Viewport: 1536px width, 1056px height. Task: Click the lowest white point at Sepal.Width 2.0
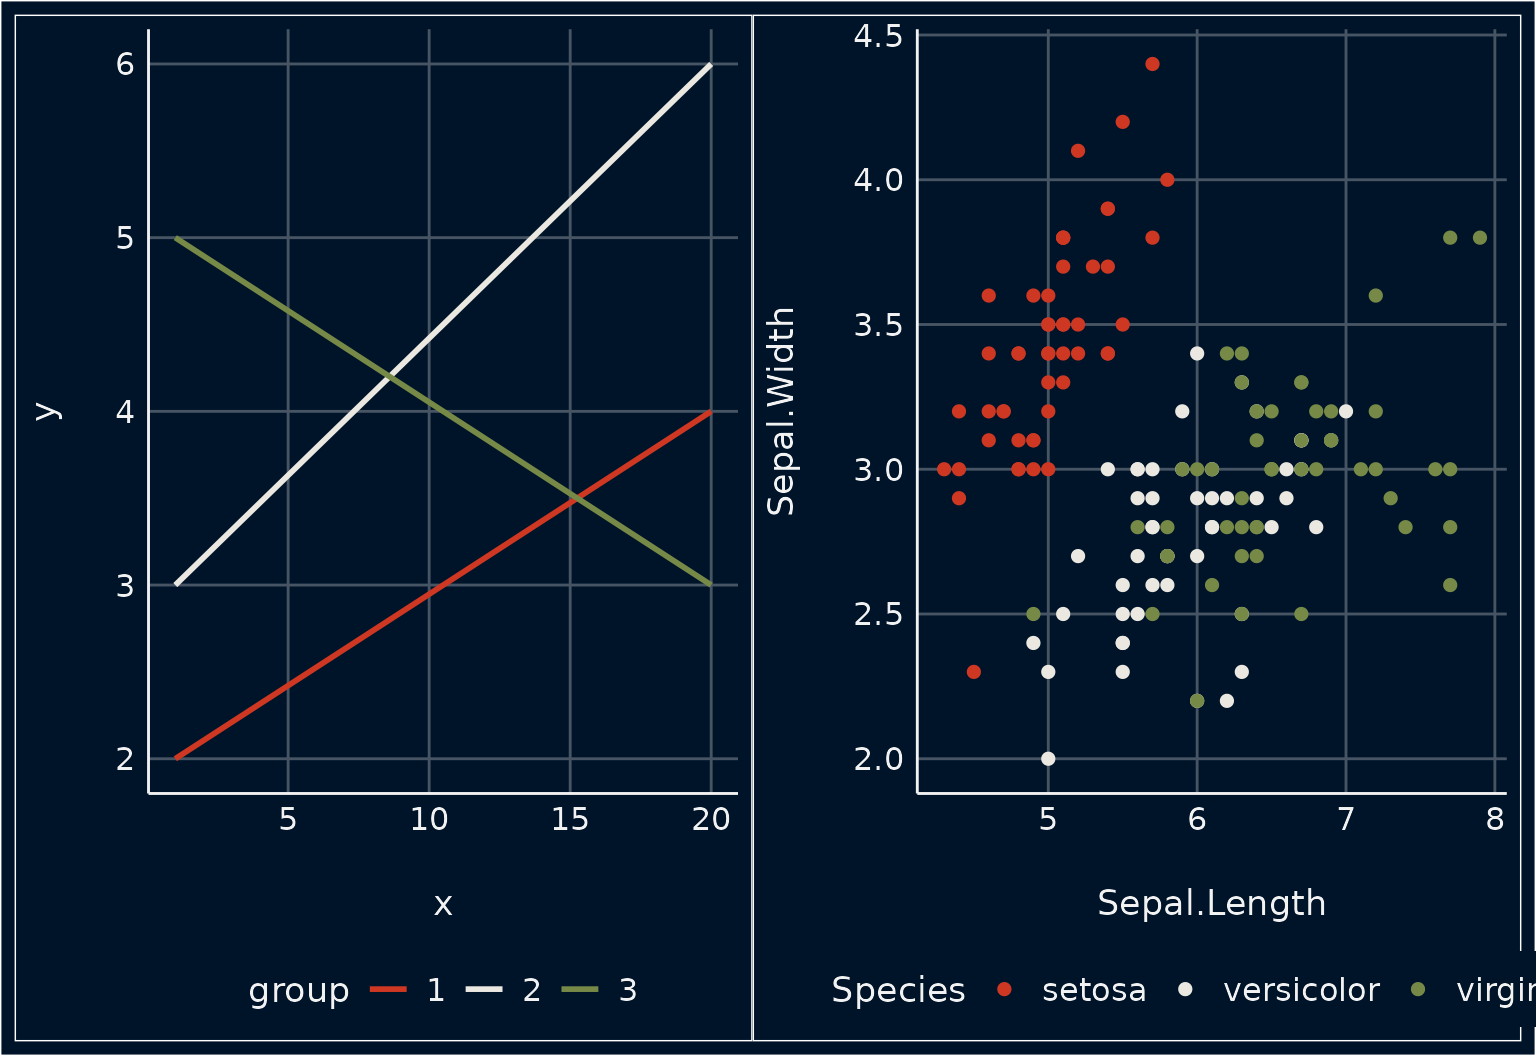[1048, 759]
